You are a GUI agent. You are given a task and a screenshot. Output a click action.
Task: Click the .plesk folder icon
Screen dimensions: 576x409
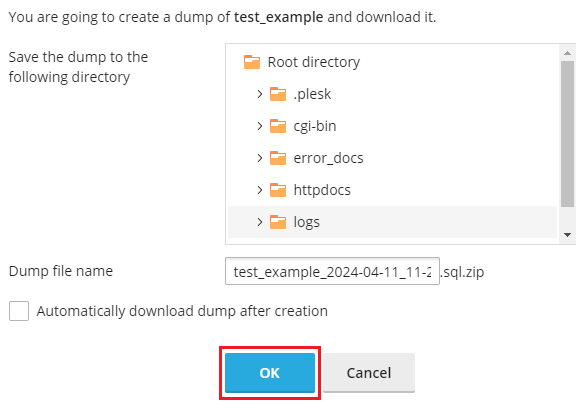(278, 94)
